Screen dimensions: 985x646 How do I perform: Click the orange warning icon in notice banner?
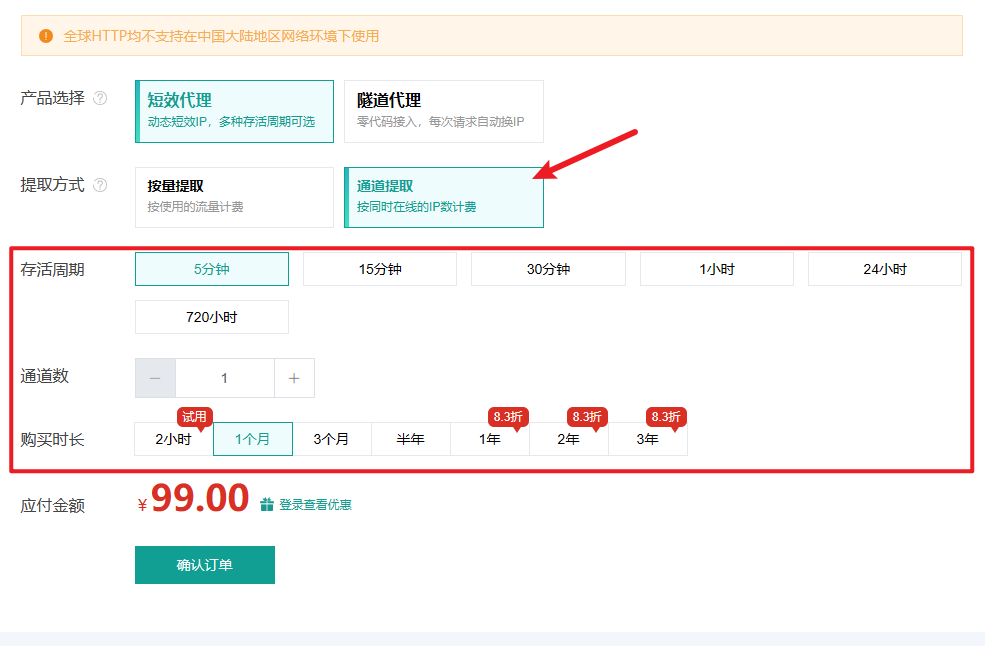coord(46,36)
